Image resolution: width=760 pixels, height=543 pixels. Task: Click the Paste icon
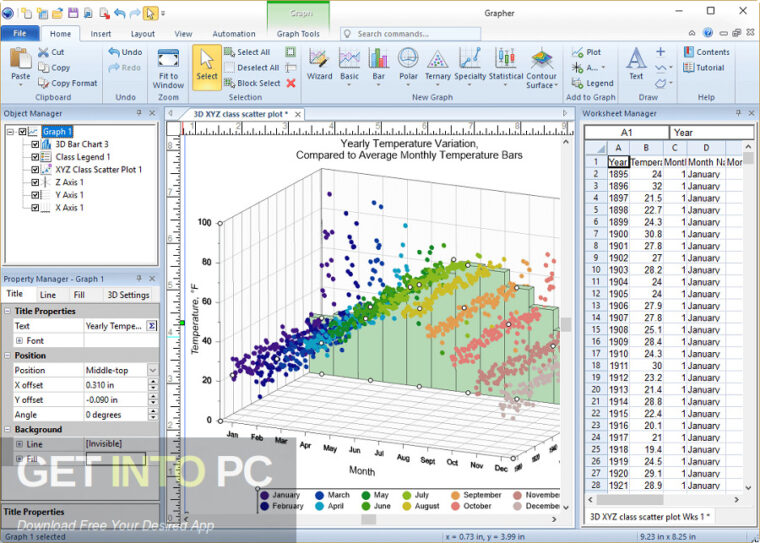20,58
